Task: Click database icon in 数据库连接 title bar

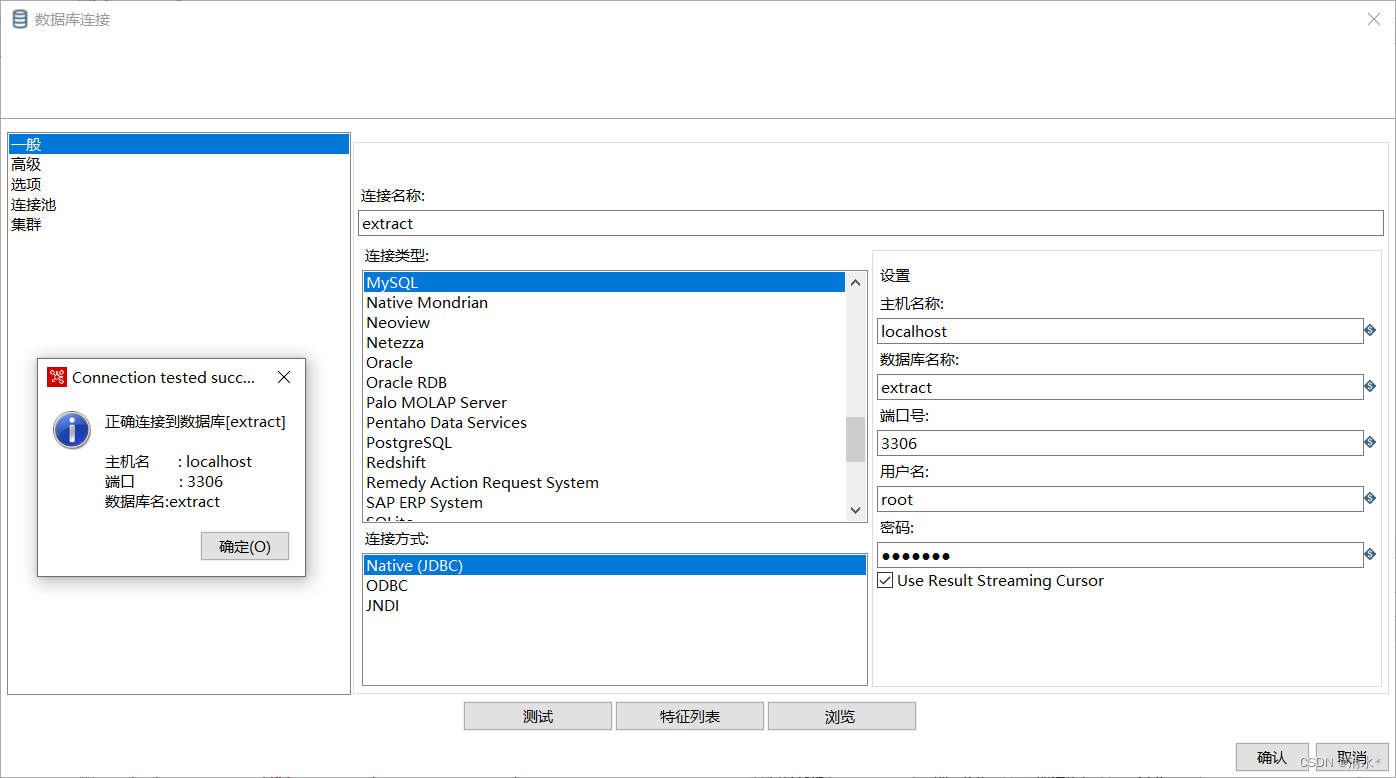Action: pos(18,18)
